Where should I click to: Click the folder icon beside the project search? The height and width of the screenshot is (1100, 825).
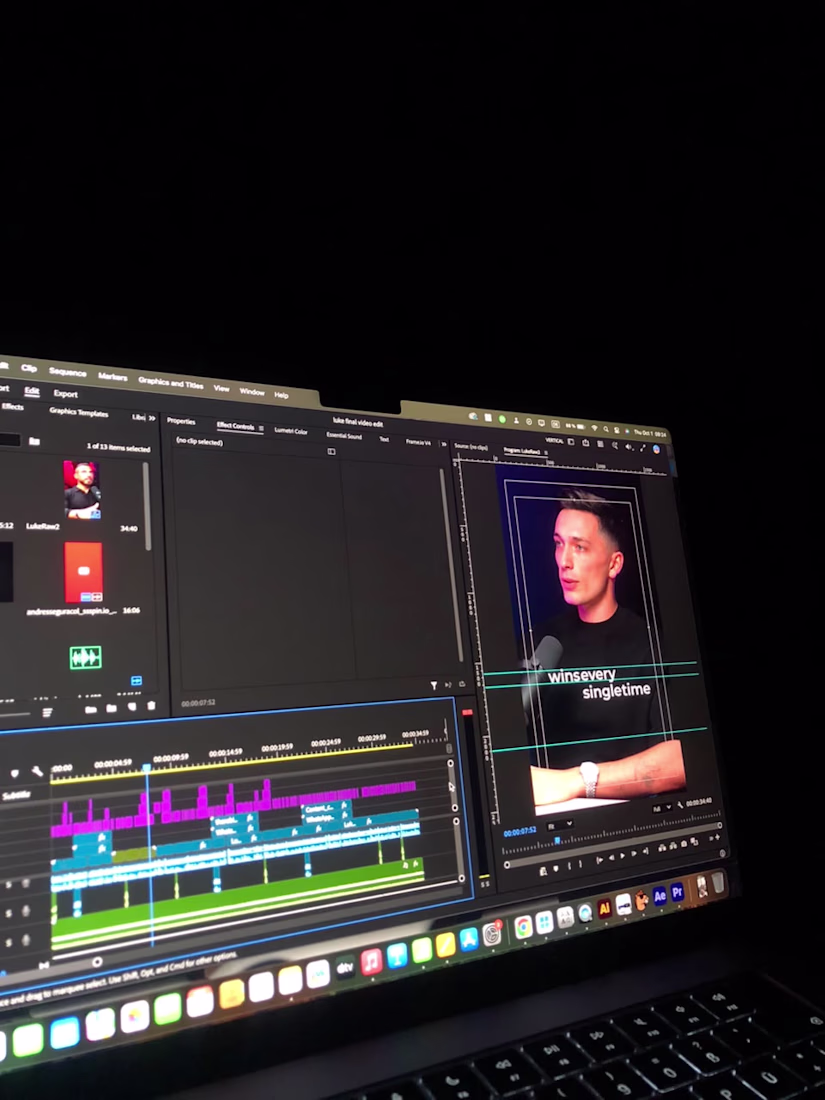(34, 441)
